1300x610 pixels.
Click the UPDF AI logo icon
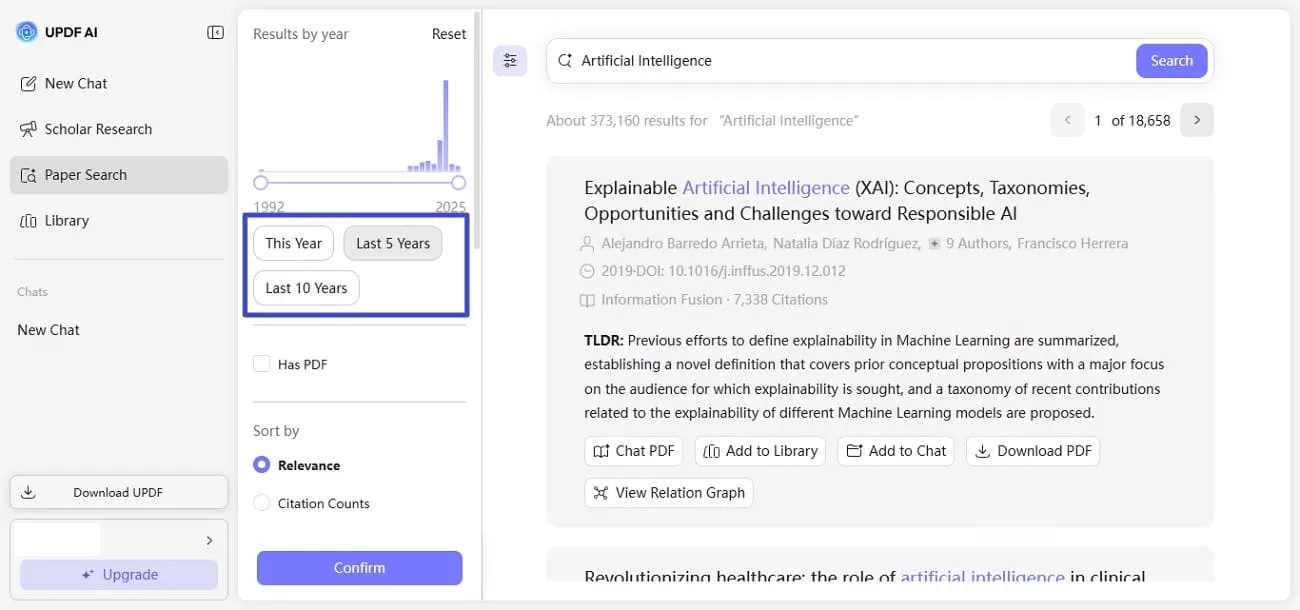coord(26,32)
